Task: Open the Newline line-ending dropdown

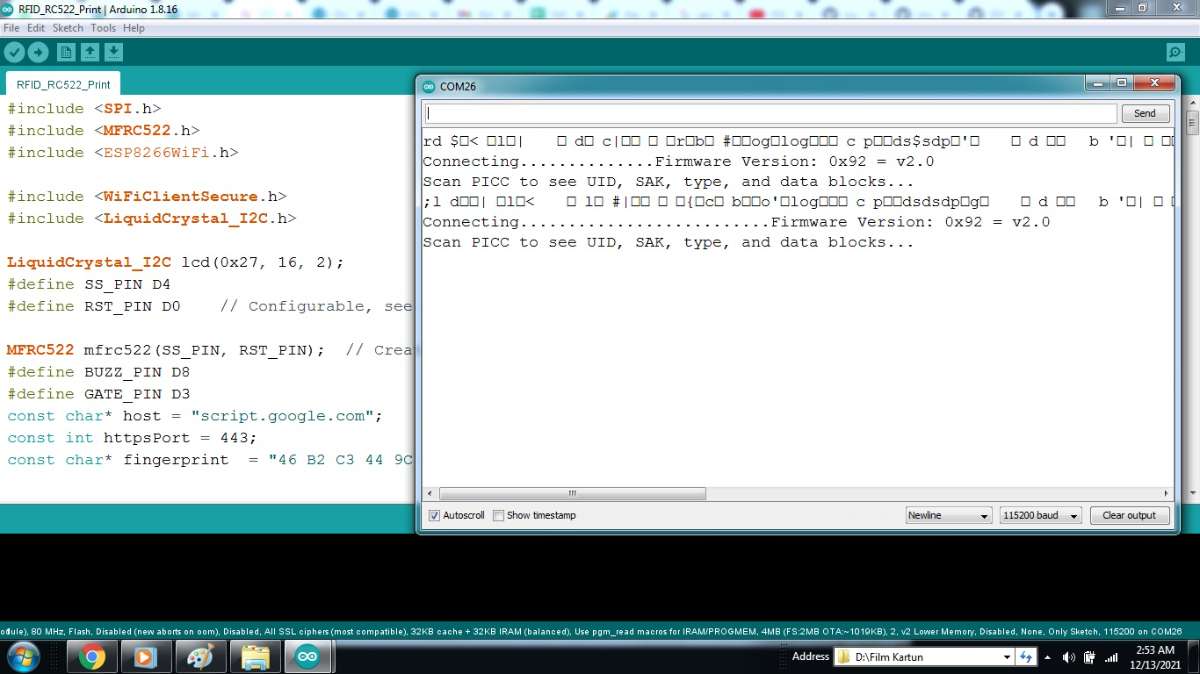Action: [948, 516]
